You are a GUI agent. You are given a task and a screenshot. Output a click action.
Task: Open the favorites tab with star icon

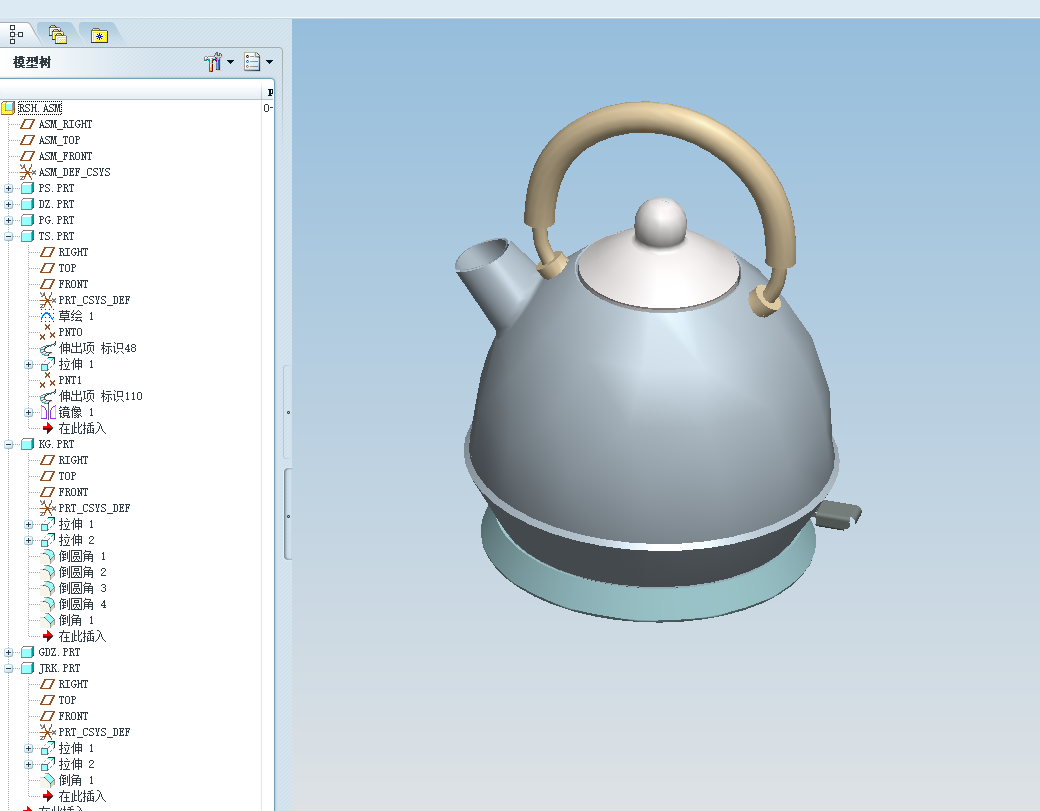[x=99, y=35]
